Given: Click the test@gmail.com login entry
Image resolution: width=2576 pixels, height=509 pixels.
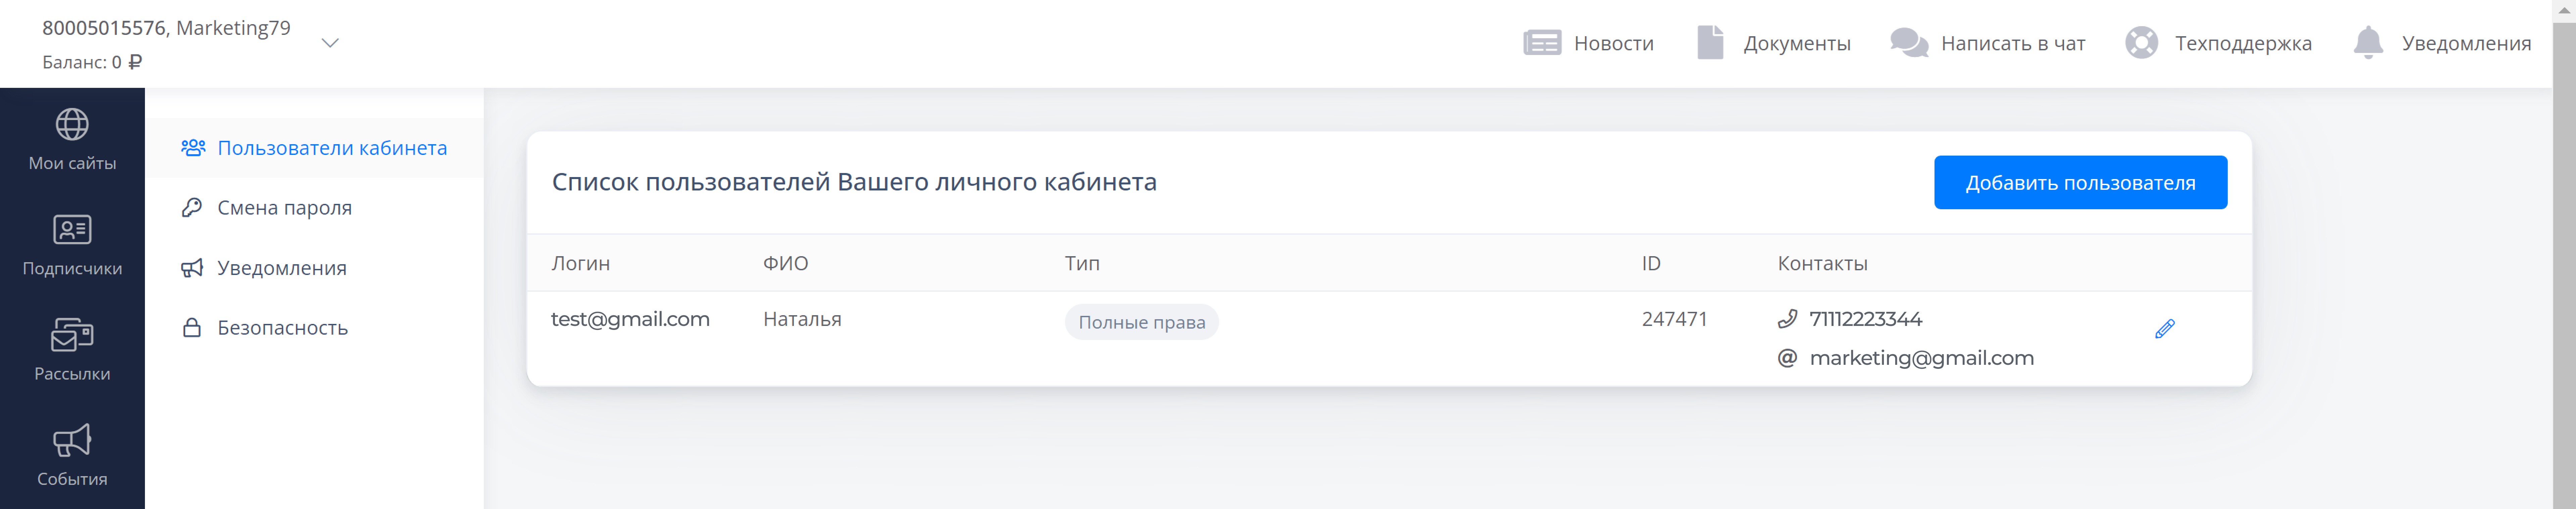Looking at the screenshot, I should point(630,319).
